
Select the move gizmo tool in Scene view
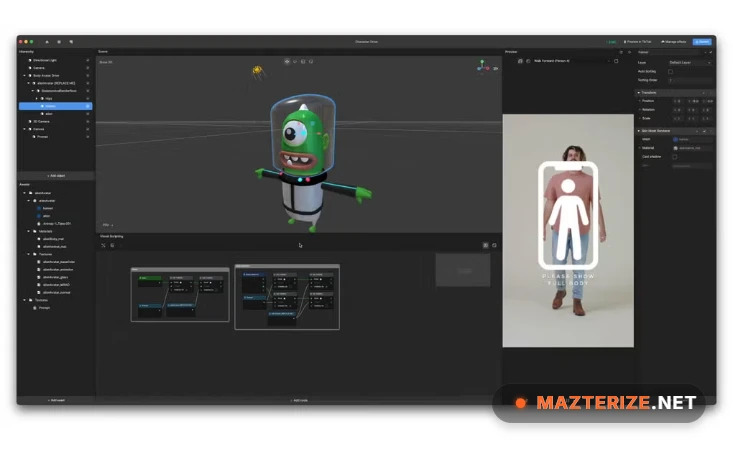[286, 61]
